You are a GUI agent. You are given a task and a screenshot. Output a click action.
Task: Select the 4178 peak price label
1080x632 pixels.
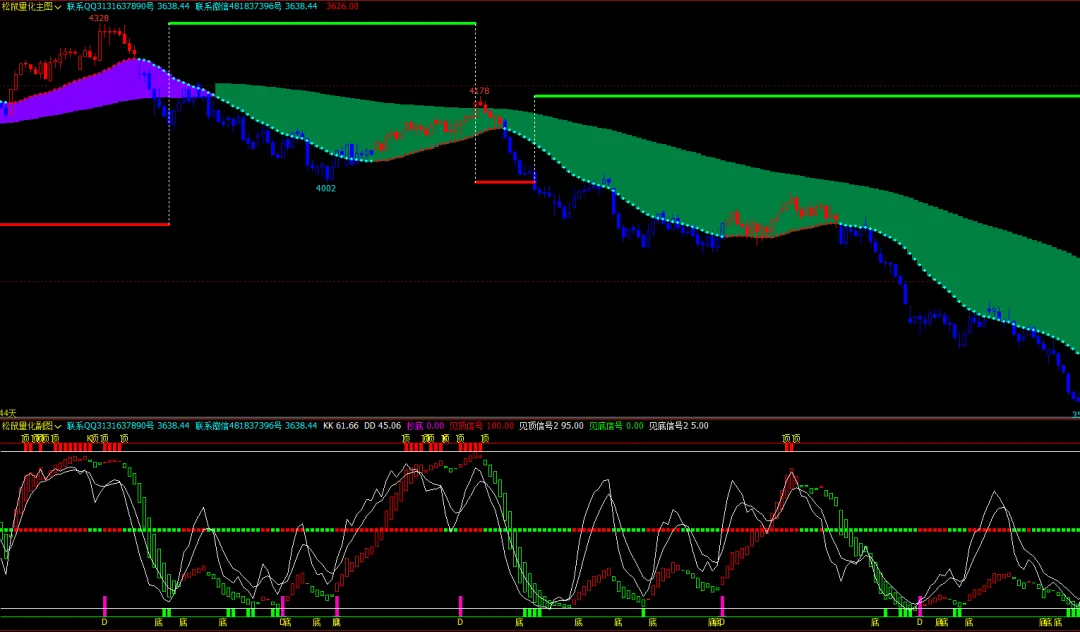(479, 91)
